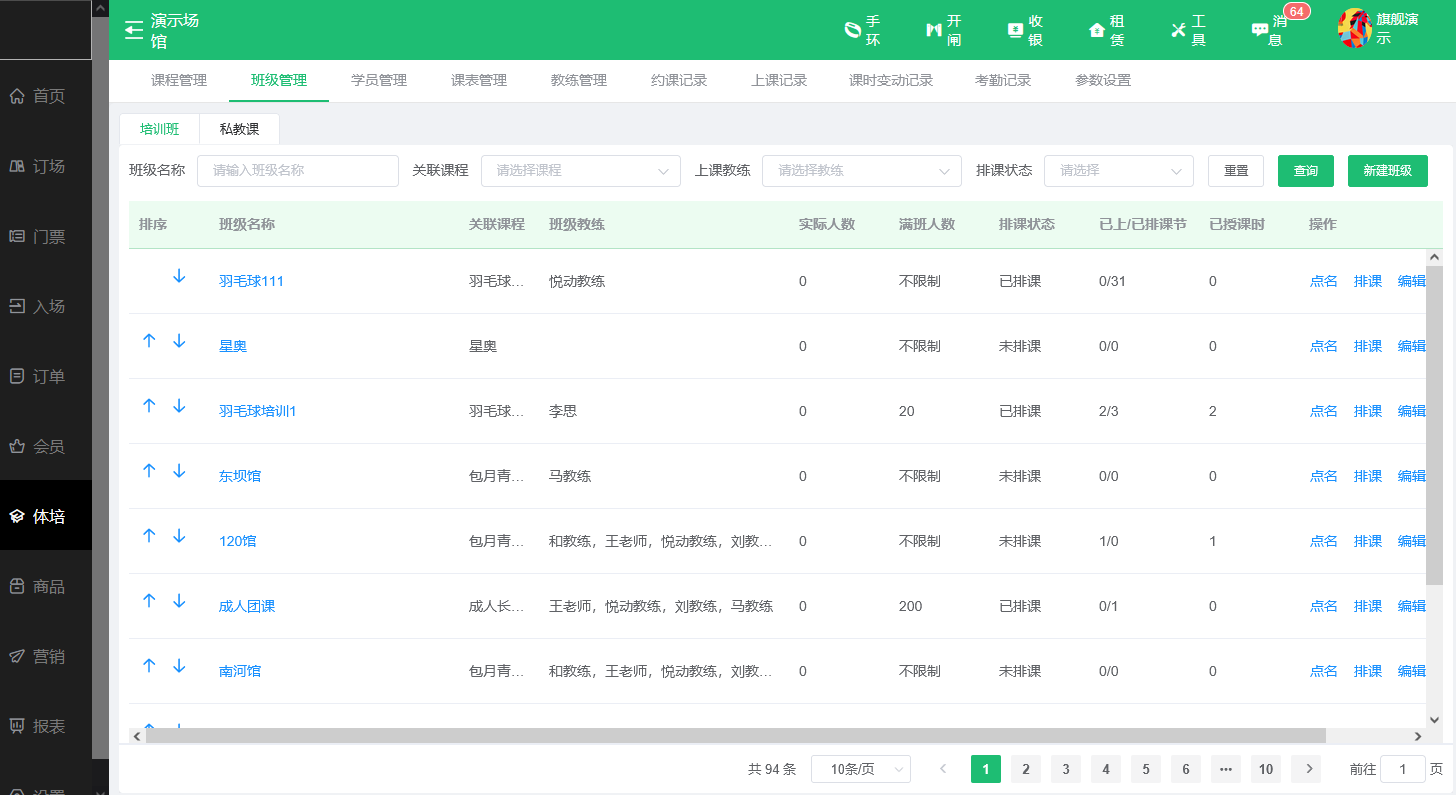Expand the 排课状态 status dropdown
The image size is (1456, 795).
pos(1118,171)
